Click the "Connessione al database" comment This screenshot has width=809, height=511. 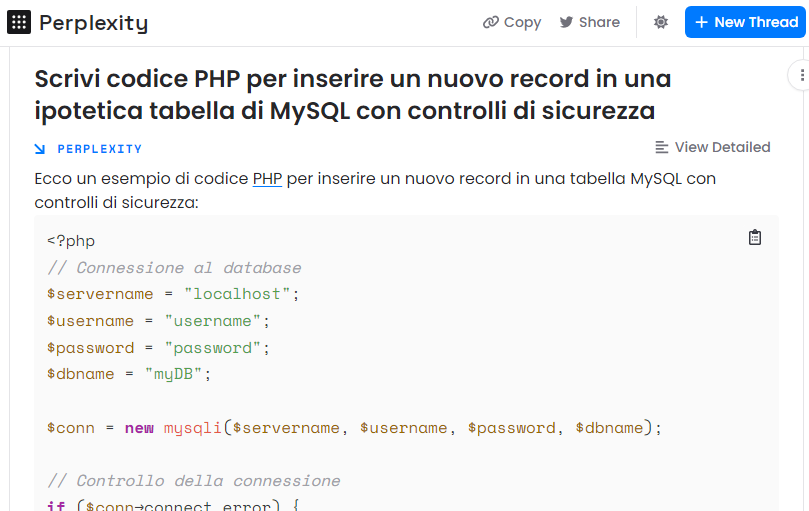point(174,268)
